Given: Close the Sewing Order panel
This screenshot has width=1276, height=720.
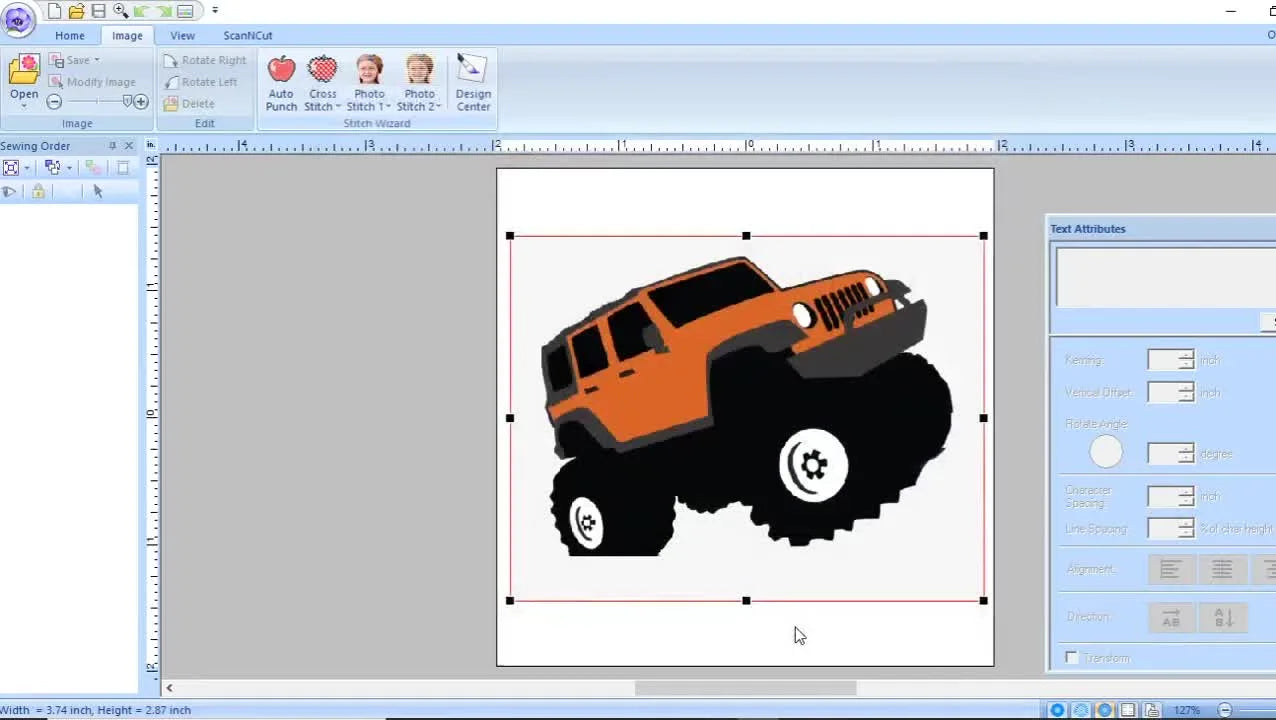Looking at the screenshot, I should coord(128,146).
